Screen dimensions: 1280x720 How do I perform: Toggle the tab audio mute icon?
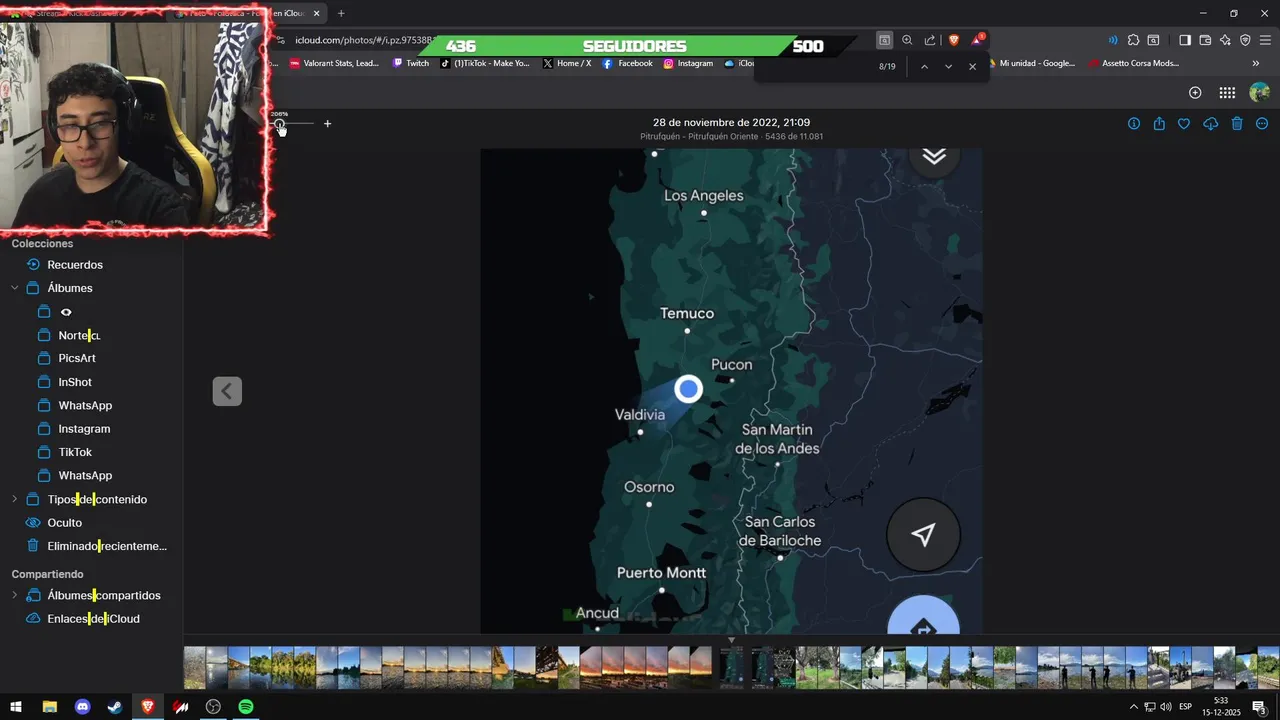(x=1113, y=40)
